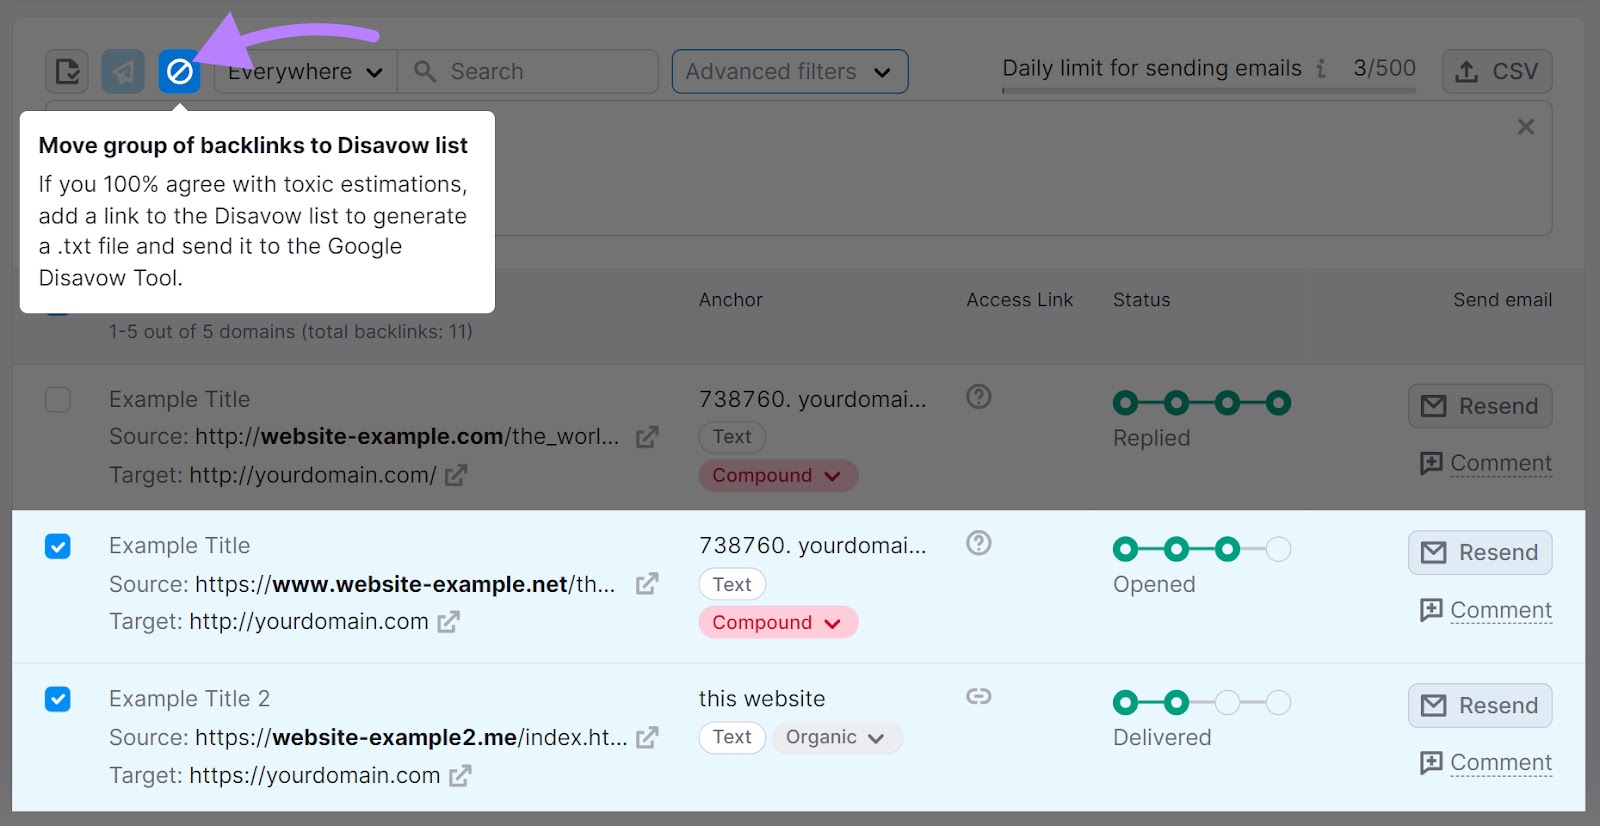This screenshot has width=1600, height=826.
Task: Open the Everywhere search scope dropdown
Action: click(305, 72)
